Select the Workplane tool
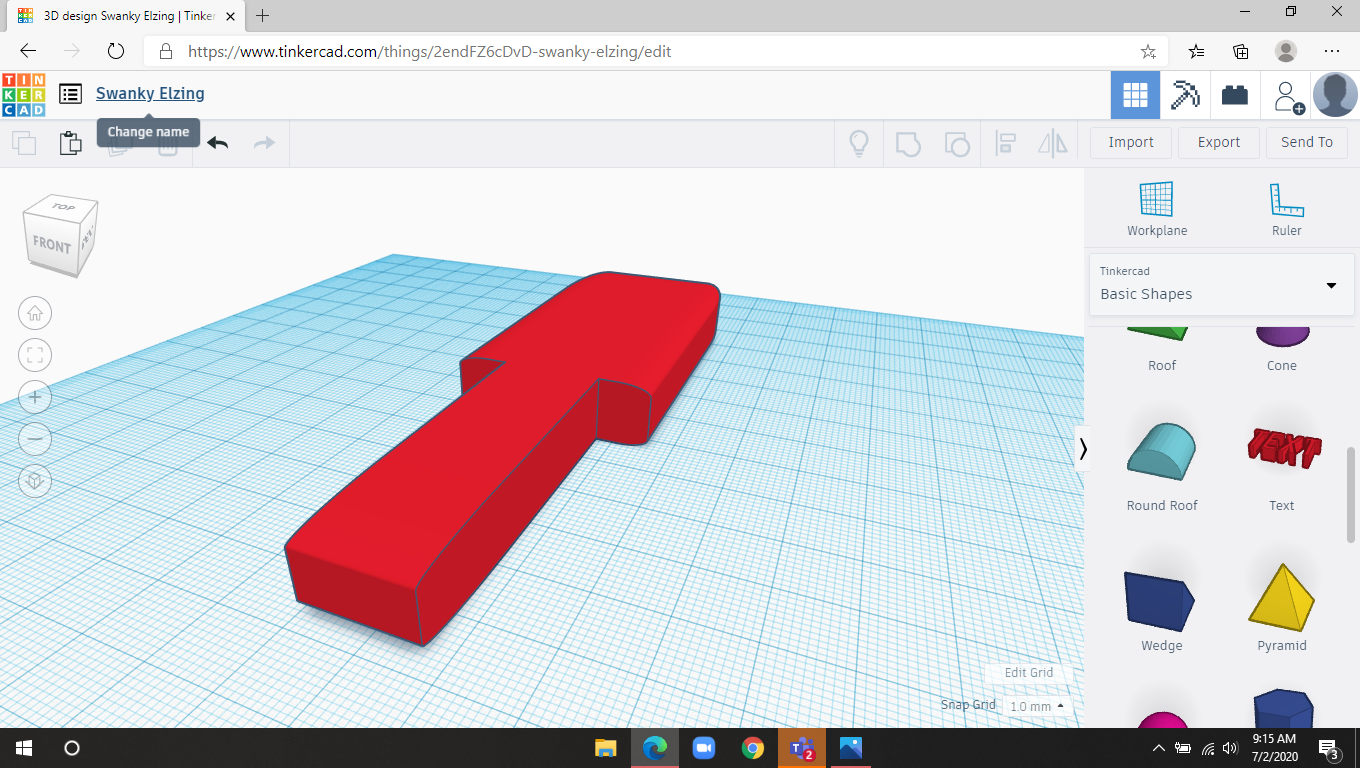Viewport: 1360px width, 768px height. [x=1157, y=209]
